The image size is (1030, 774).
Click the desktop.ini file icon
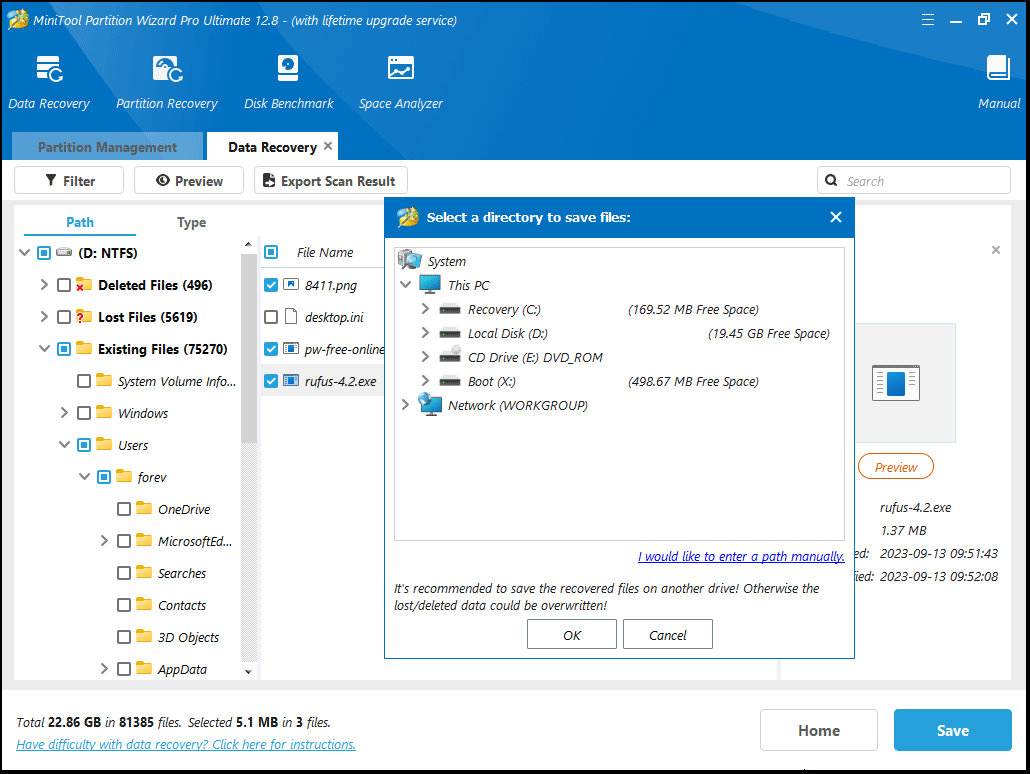(x=291, y=317)
